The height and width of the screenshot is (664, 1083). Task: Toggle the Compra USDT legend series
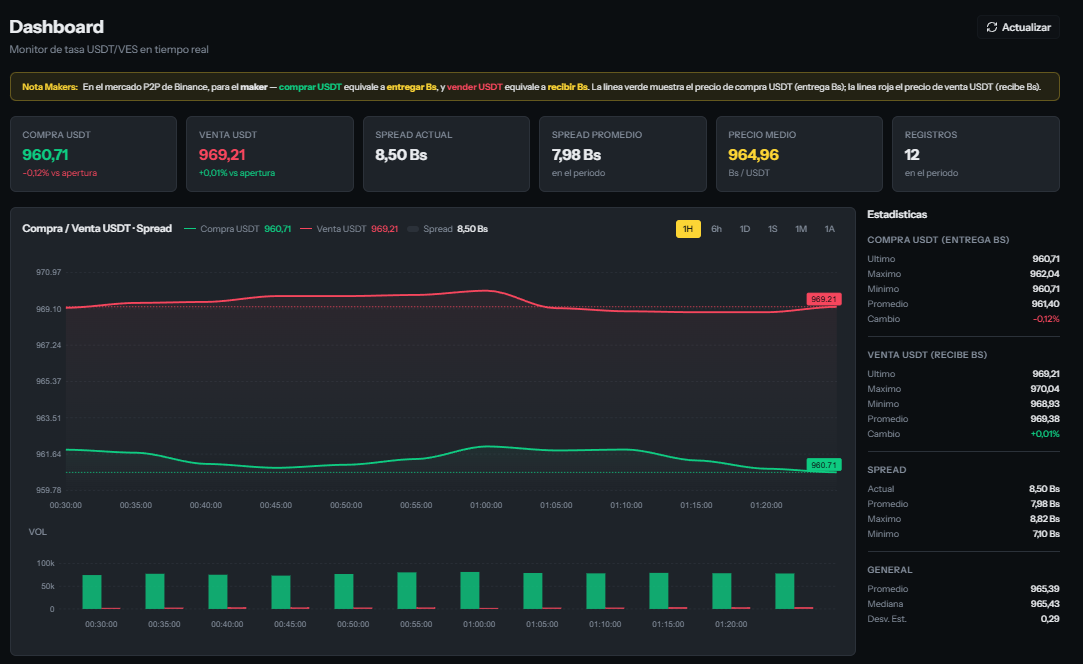click(x=238, y=229)
